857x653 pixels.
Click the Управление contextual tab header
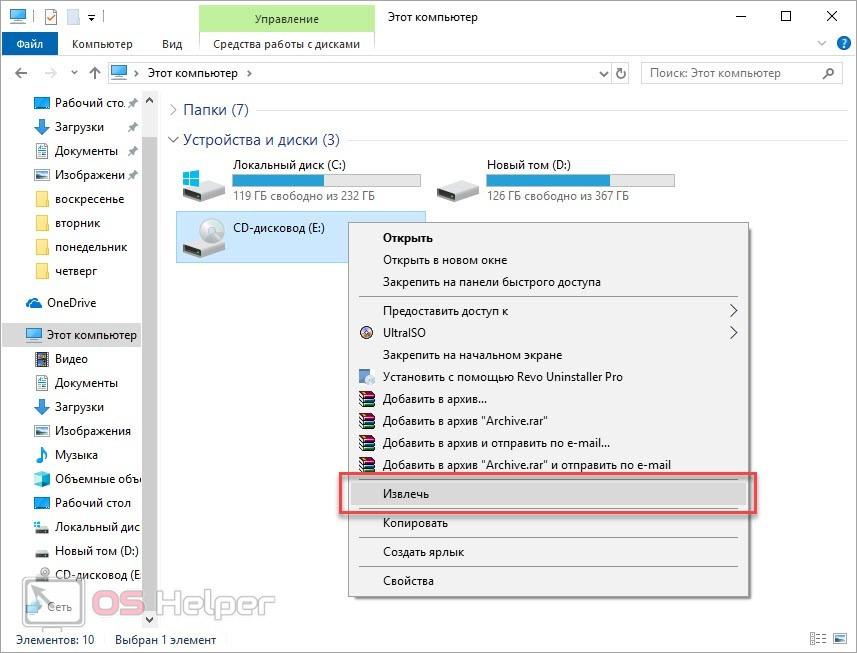pos(286,19)
